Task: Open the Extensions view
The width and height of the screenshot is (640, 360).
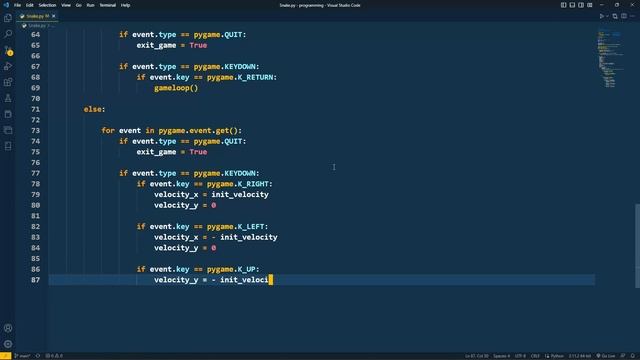Action: tap(8, 82)
